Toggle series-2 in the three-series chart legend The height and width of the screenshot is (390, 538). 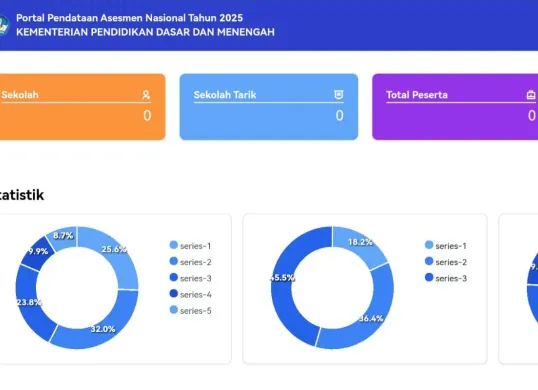click(446, 262)
